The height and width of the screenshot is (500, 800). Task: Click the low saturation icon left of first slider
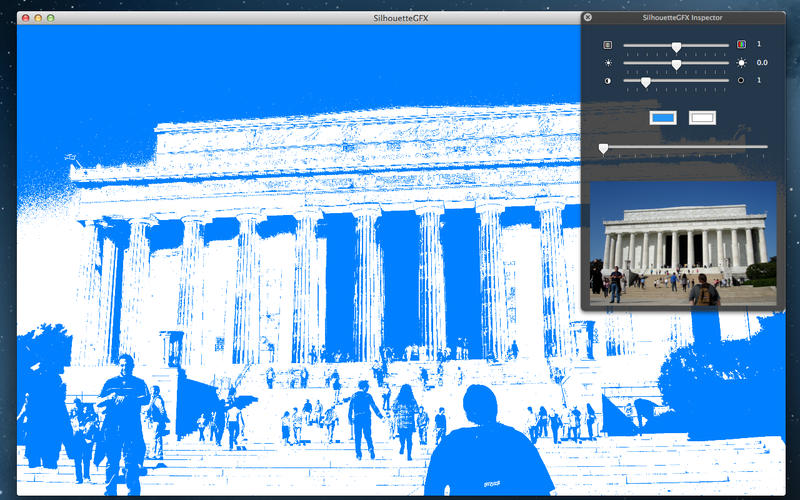click(607, 45)
